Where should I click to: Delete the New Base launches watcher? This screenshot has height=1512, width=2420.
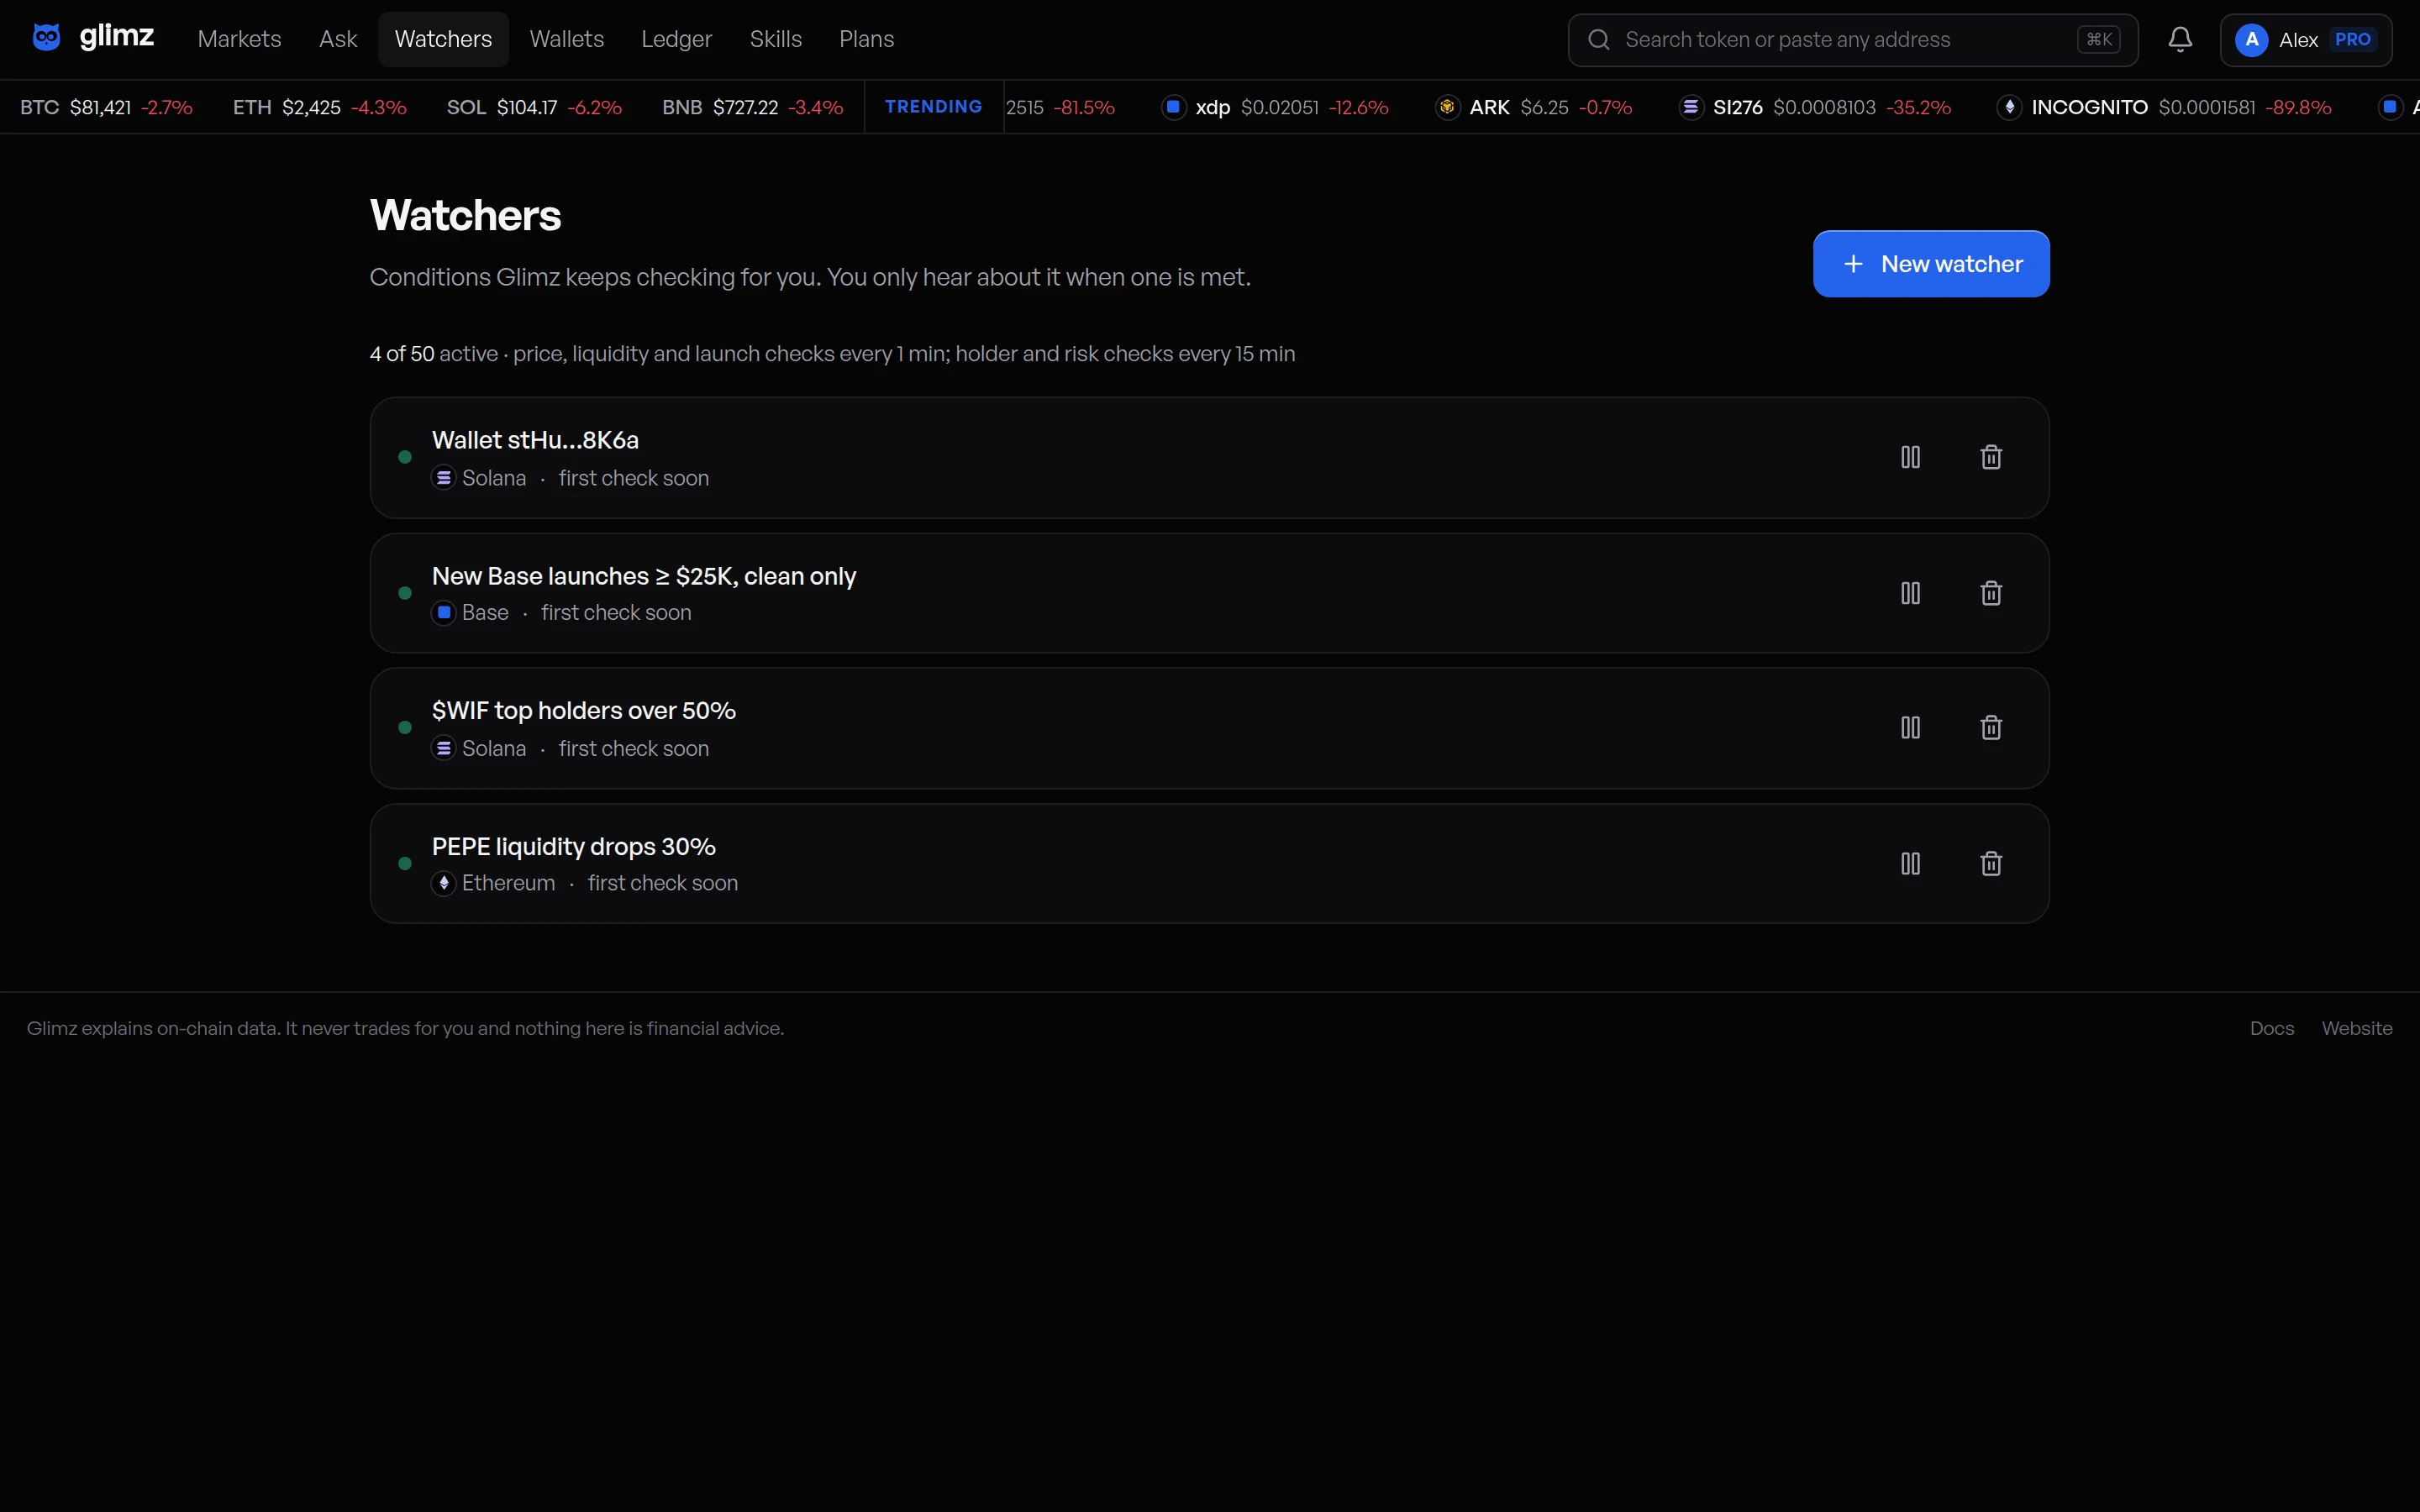click(x=1991, y=593)
